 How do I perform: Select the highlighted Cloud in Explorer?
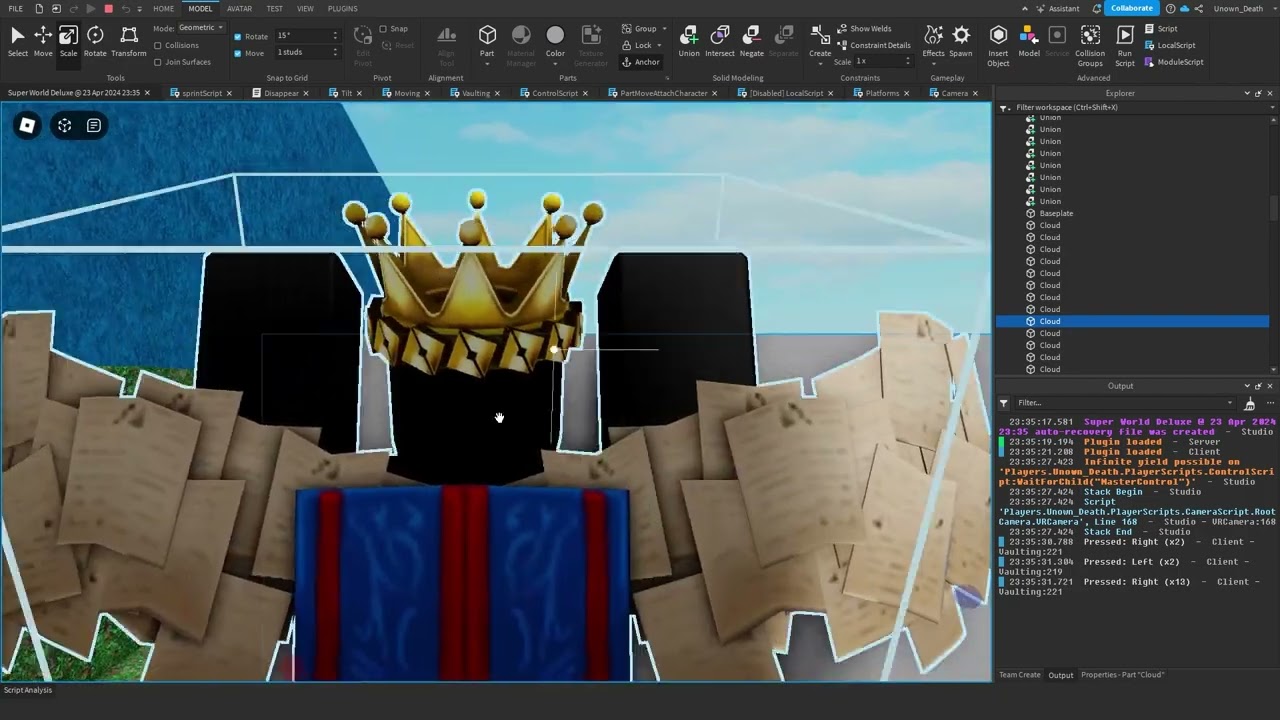pos(1049,321)
